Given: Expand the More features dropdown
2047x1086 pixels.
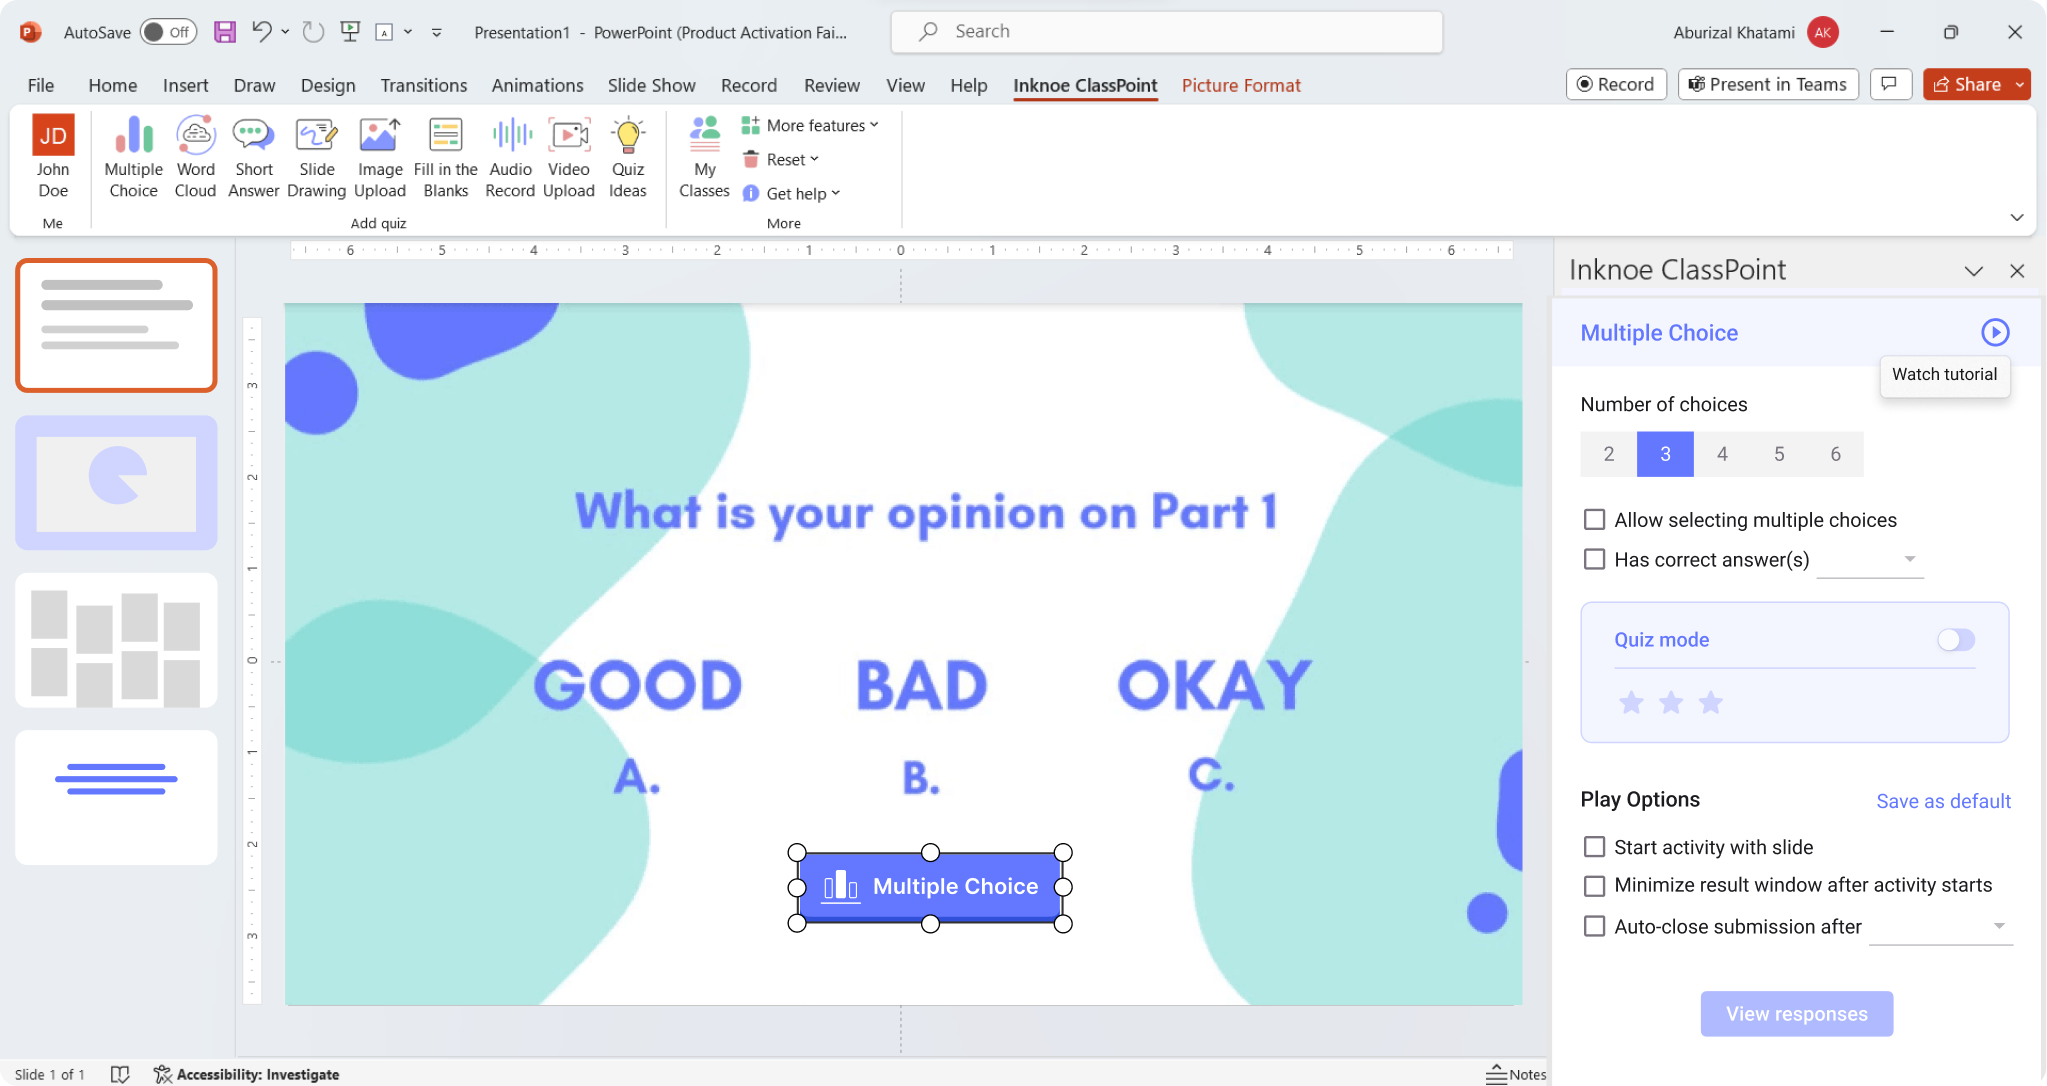Looking at the screenshot, I should 810,124.
